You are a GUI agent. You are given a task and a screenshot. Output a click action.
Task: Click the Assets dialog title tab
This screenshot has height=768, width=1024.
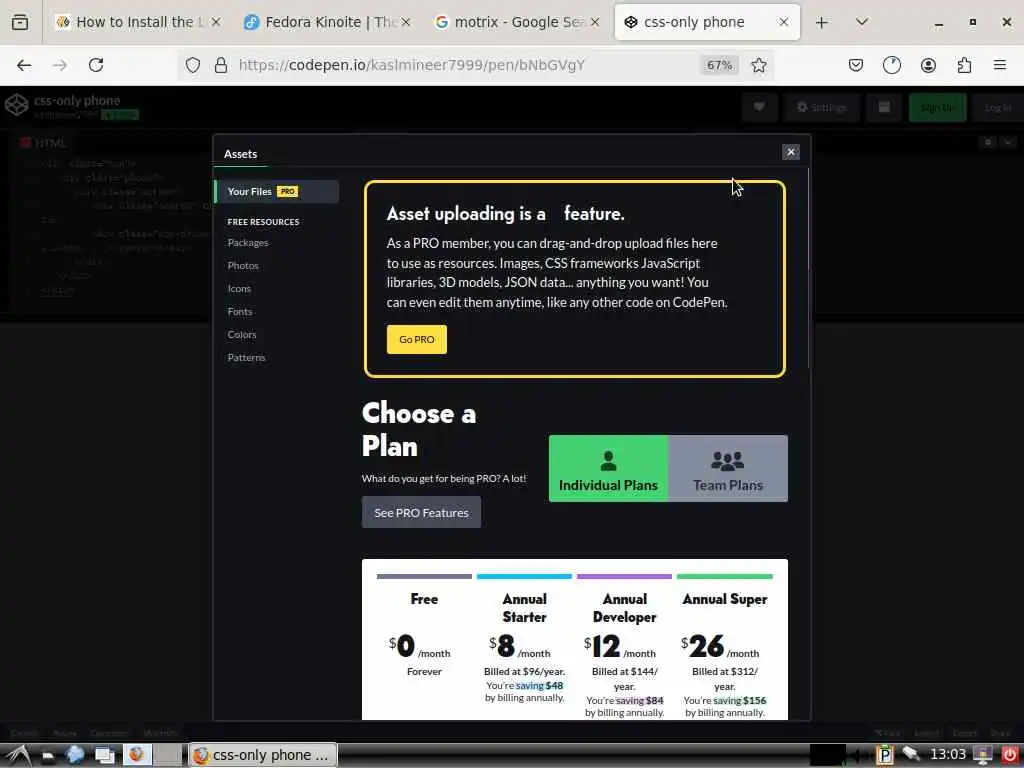pos(240,154)
